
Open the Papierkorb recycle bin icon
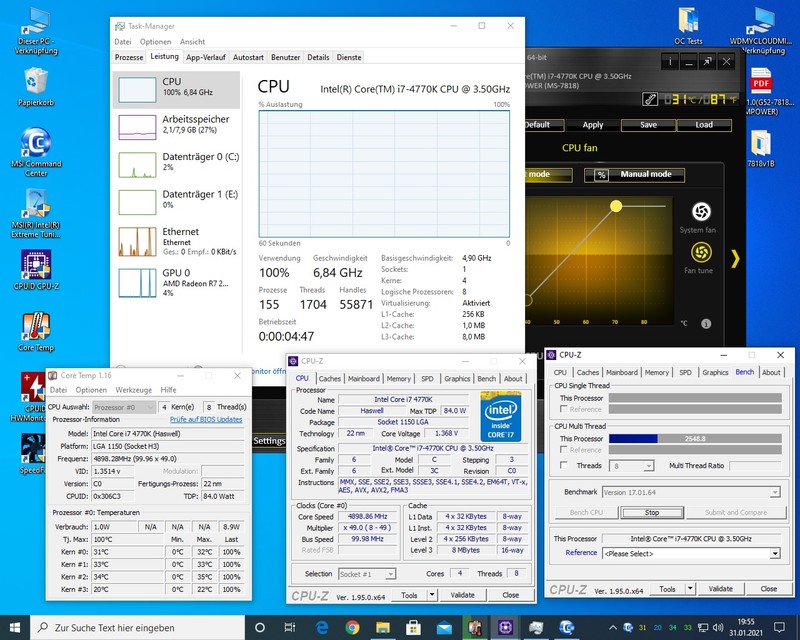pyautogui.click(x=36, y=87)
